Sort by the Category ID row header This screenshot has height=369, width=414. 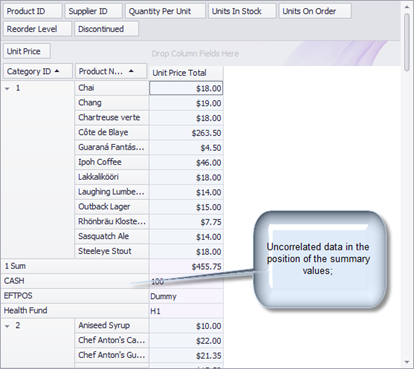point(38,71)
